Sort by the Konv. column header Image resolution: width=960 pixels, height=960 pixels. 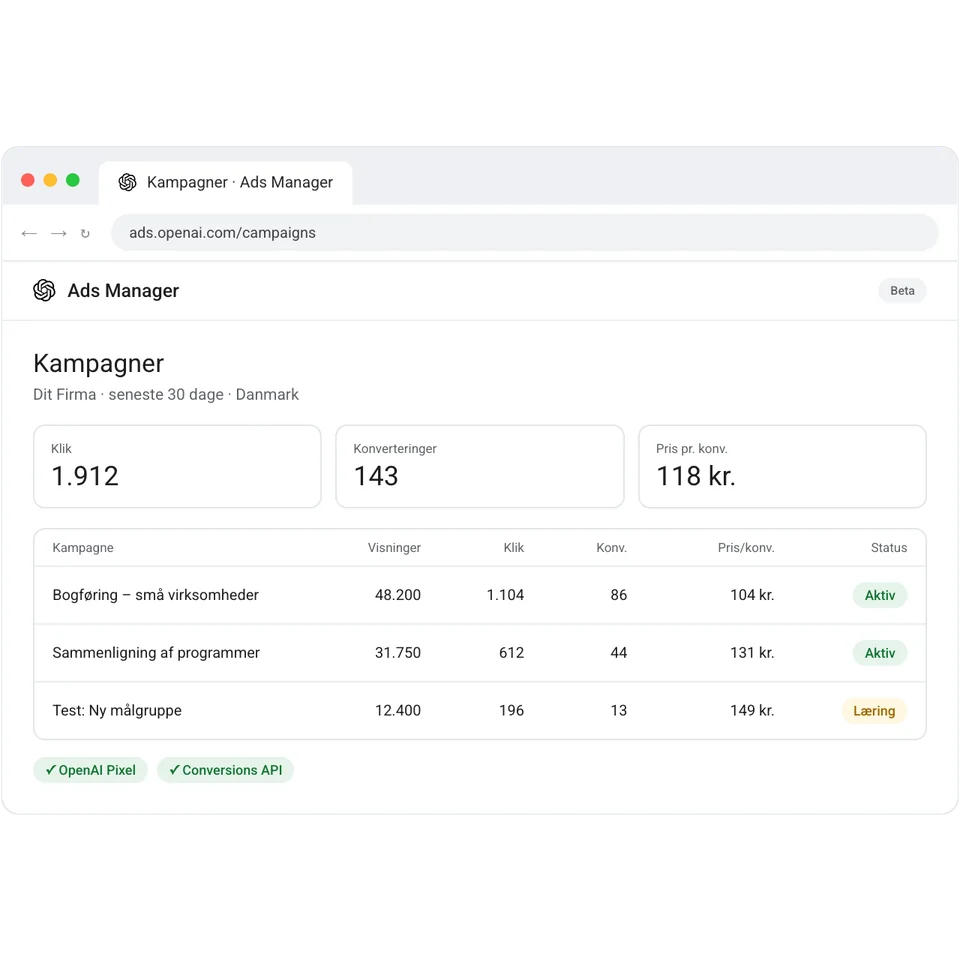click(611, 548)
